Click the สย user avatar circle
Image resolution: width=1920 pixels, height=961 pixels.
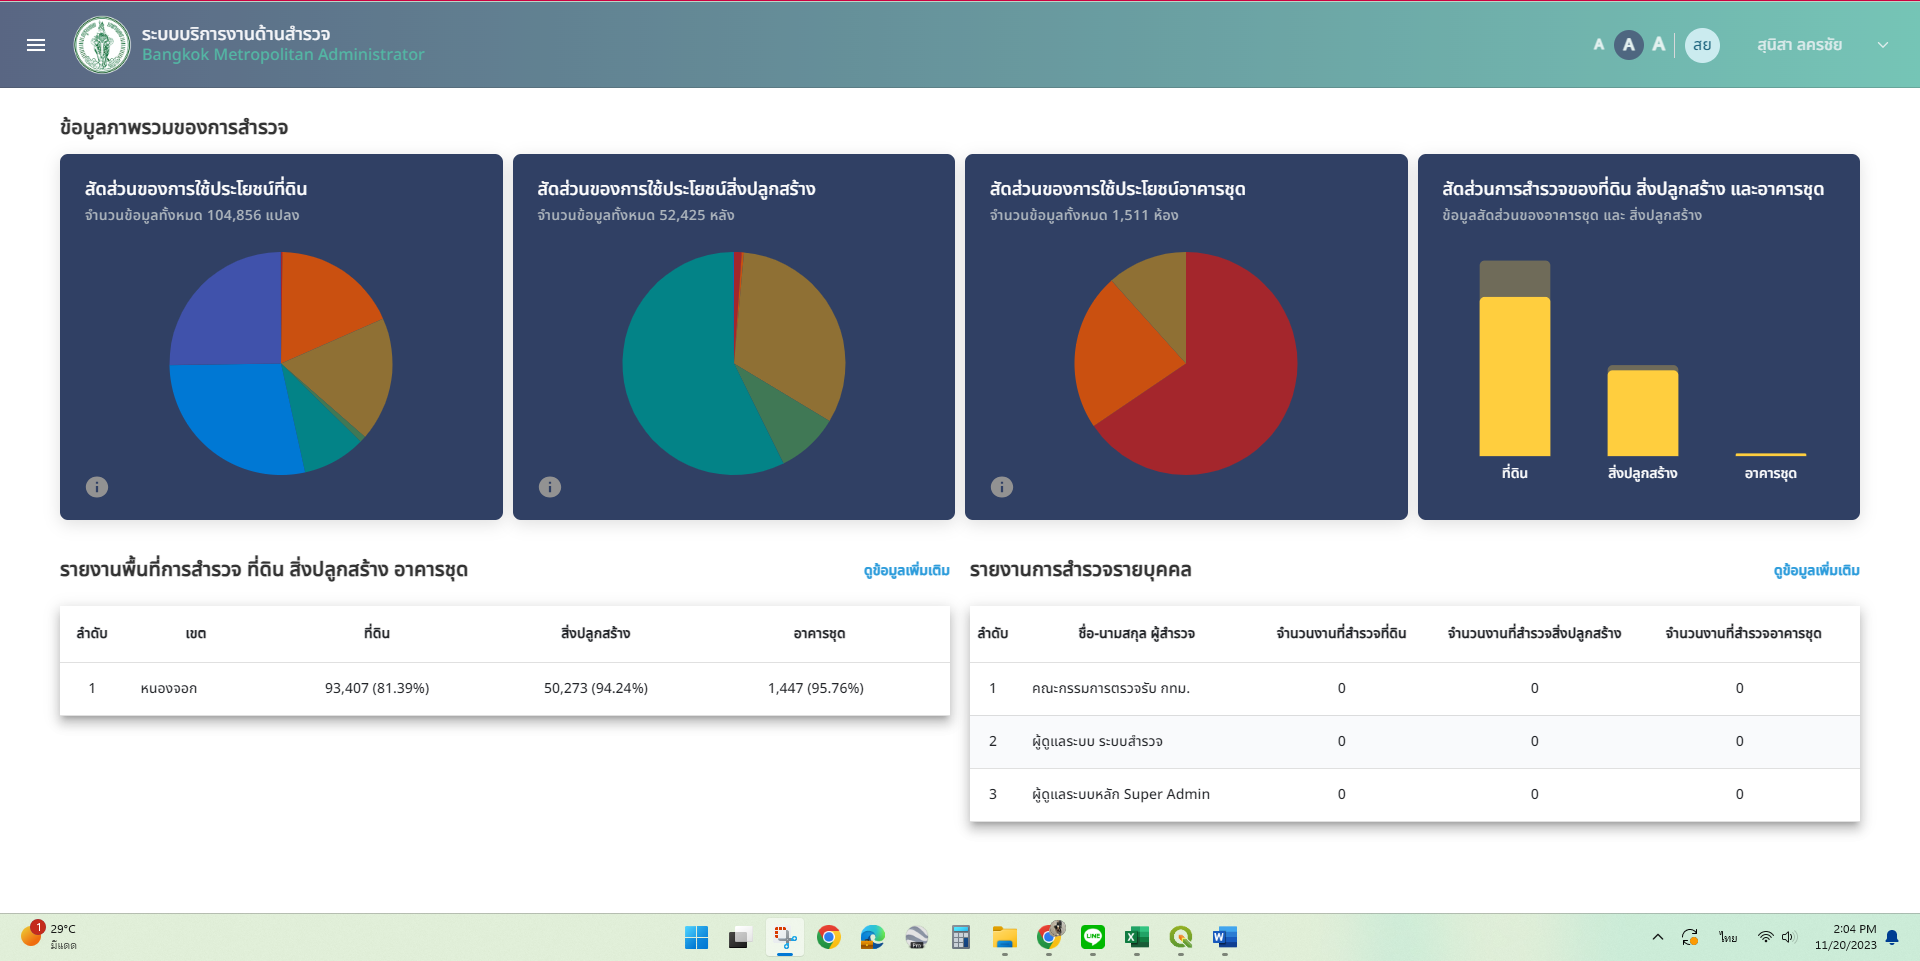[x=1702, y=45]
